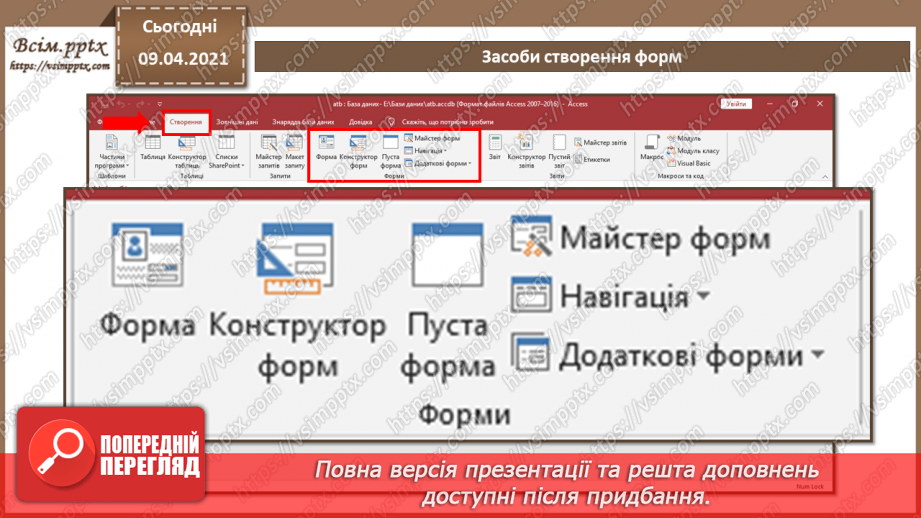Open Конструктор таблиць in the ribbon
Image resolution: width=921 pixels, height=518 pixels.
click(187, 149)
